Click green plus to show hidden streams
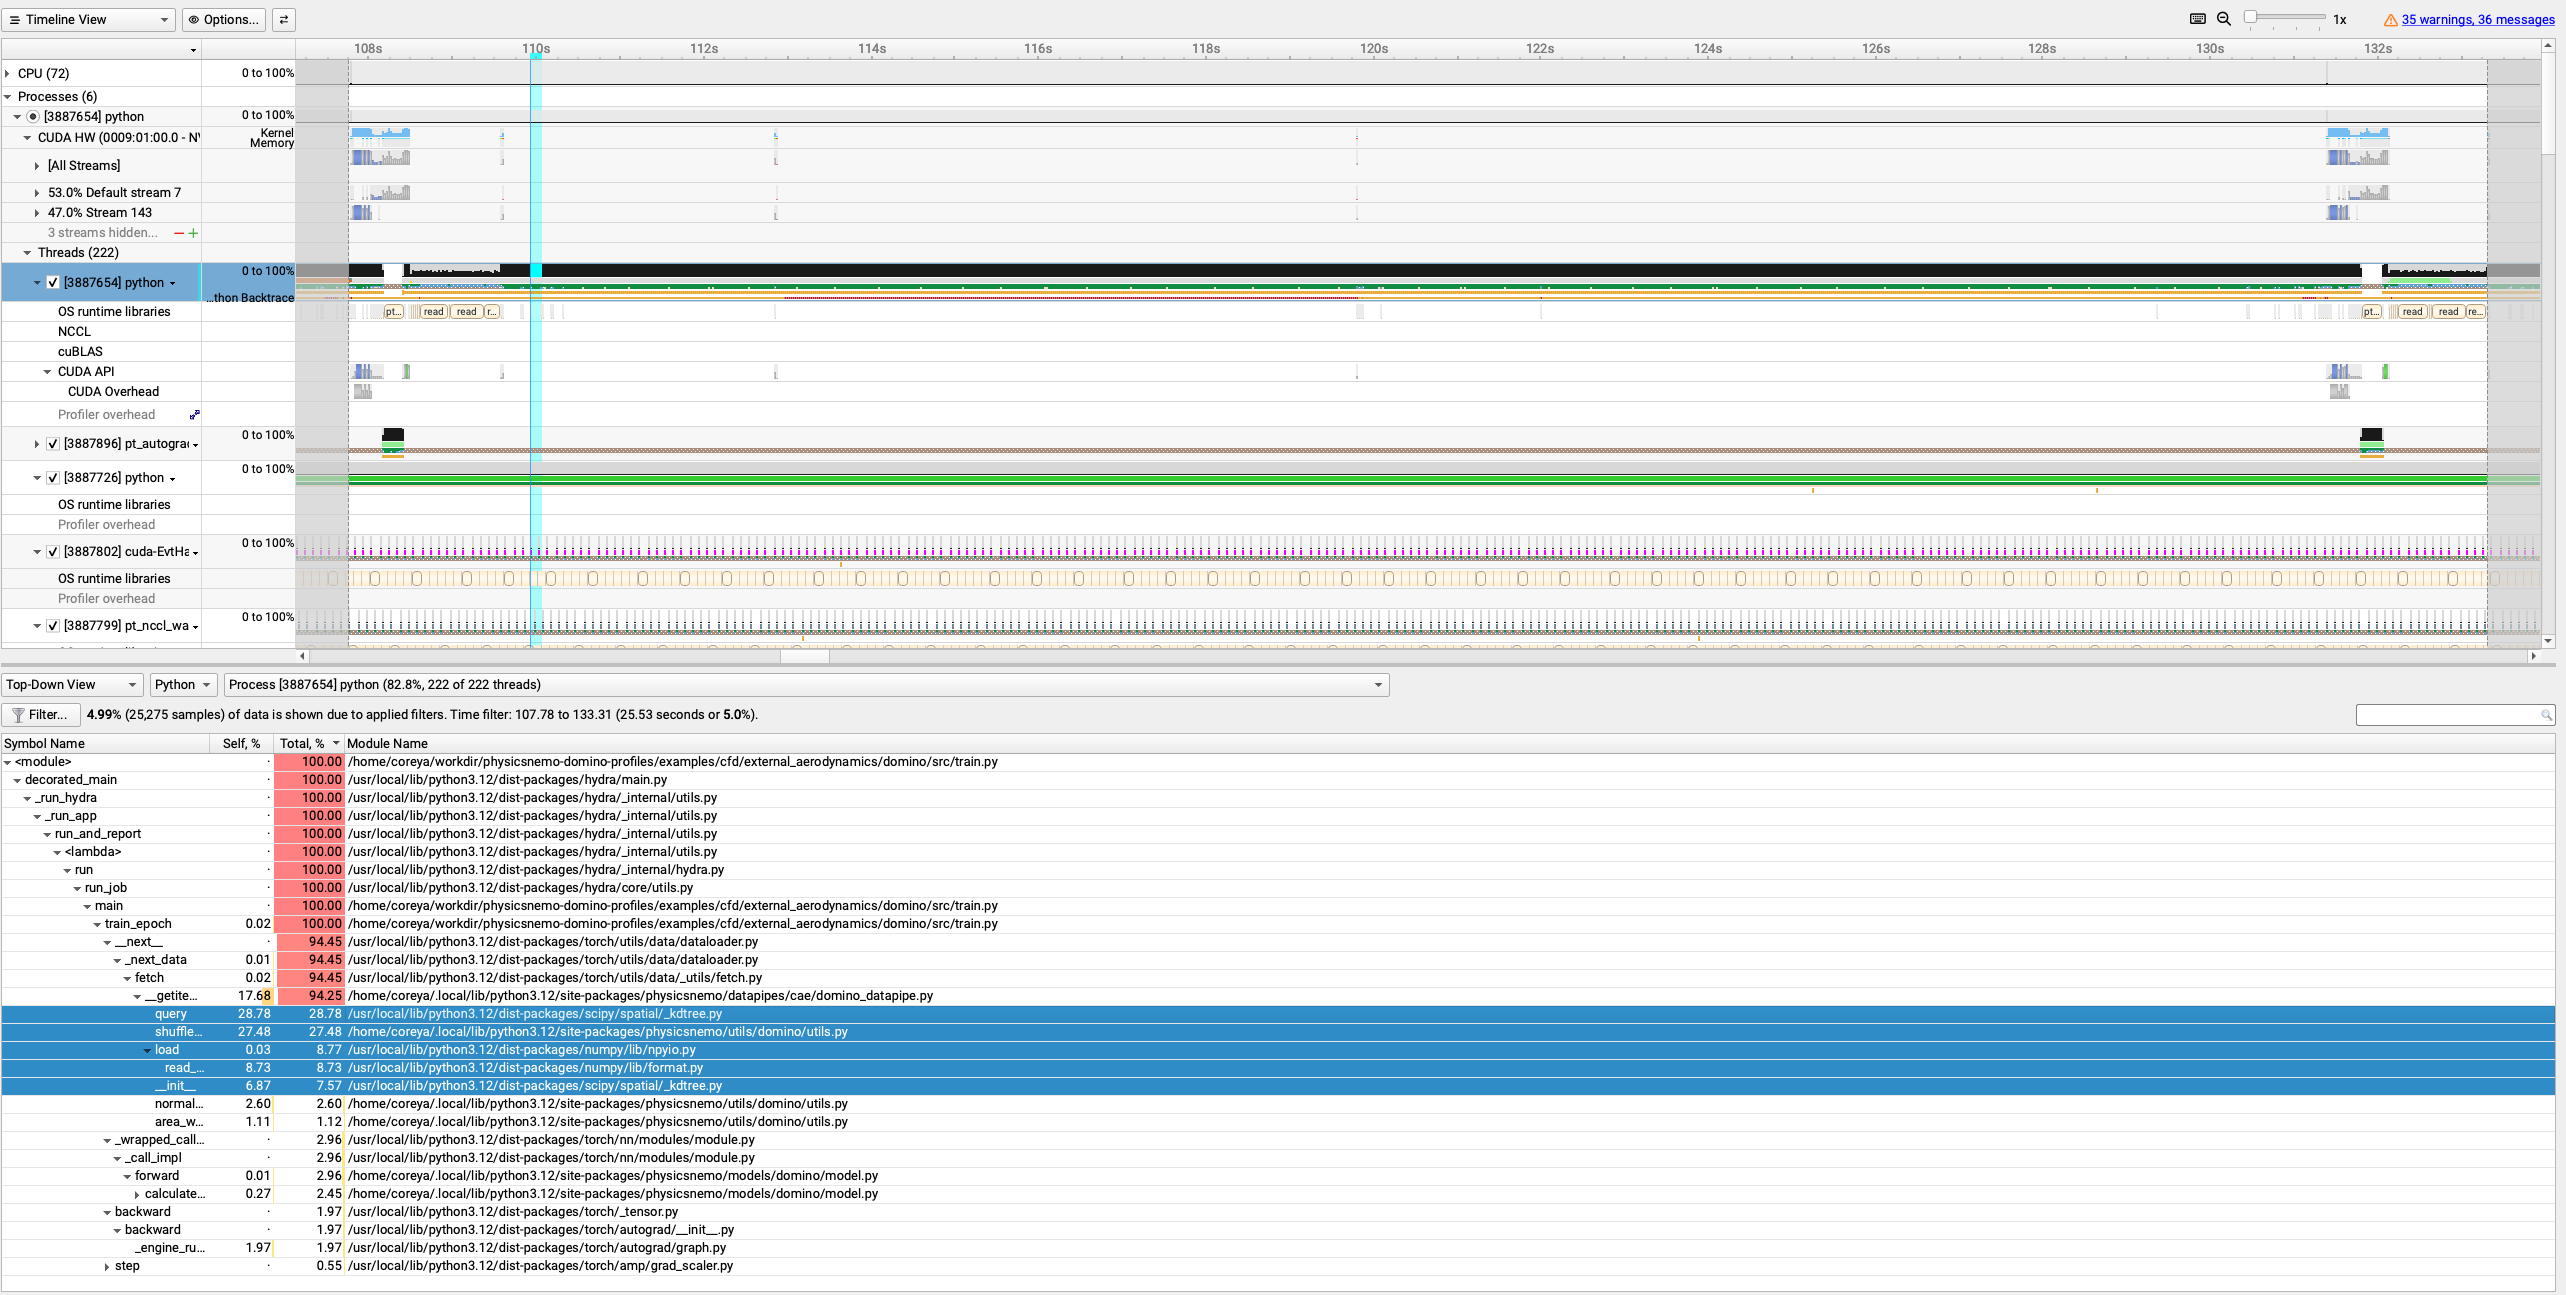Viewport: 2566px width, 1295px height. [x=193, y=233]
